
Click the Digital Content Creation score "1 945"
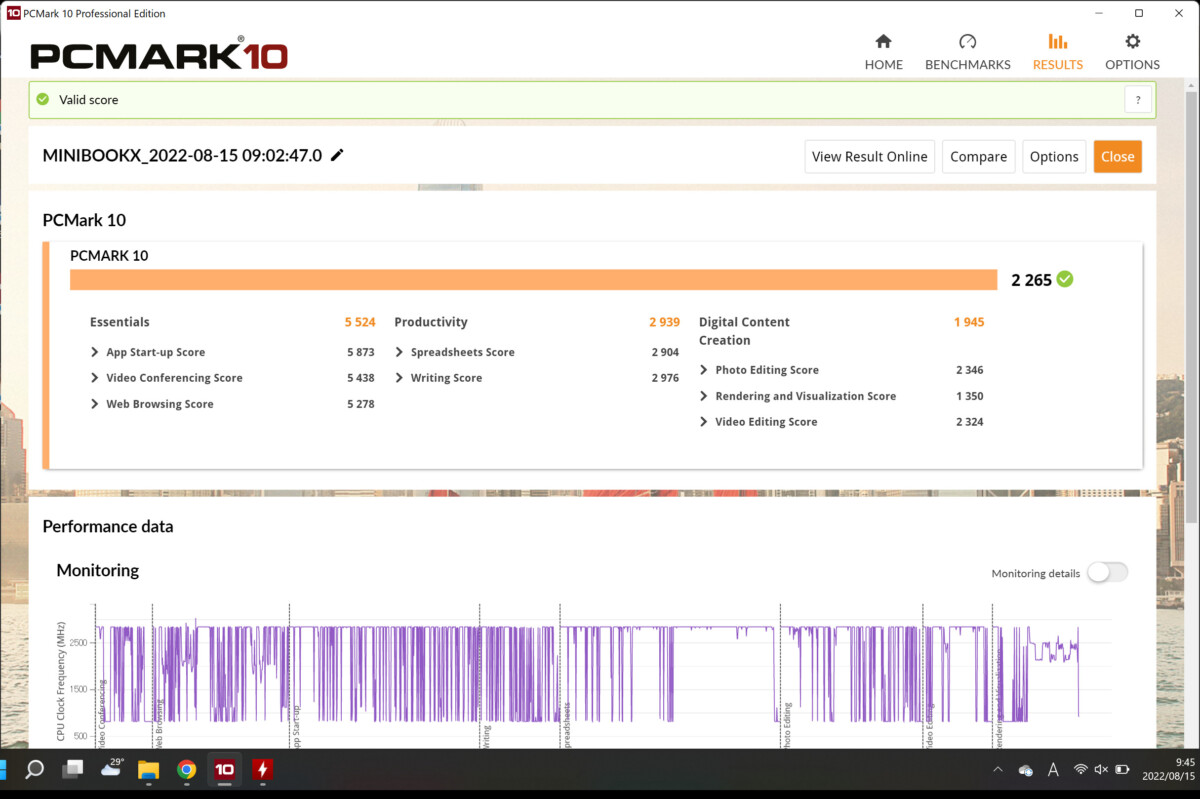coord(969,322)
